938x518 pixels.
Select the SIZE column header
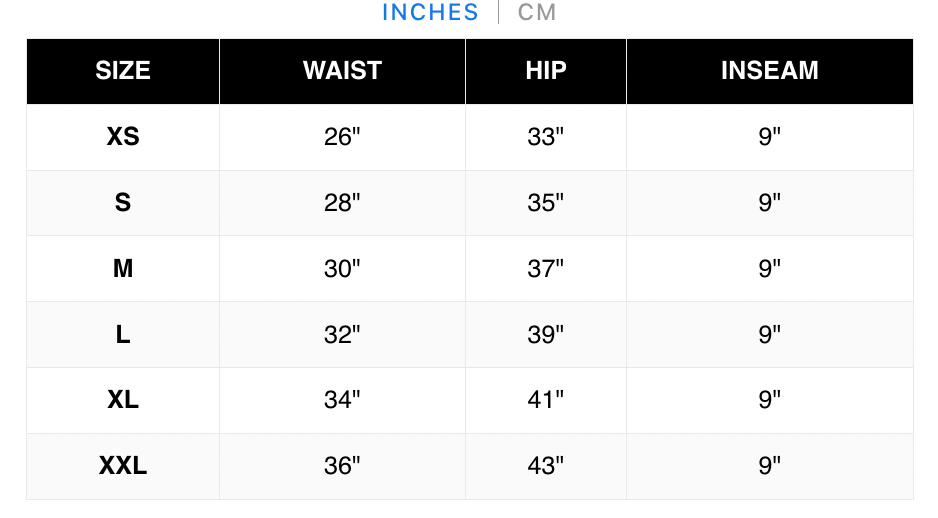tap(123, 71)
